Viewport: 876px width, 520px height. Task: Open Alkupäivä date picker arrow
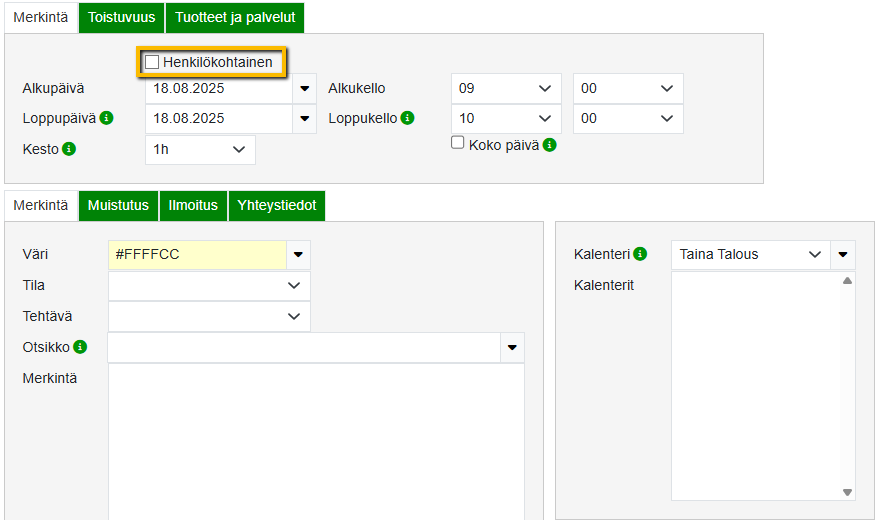305,88
